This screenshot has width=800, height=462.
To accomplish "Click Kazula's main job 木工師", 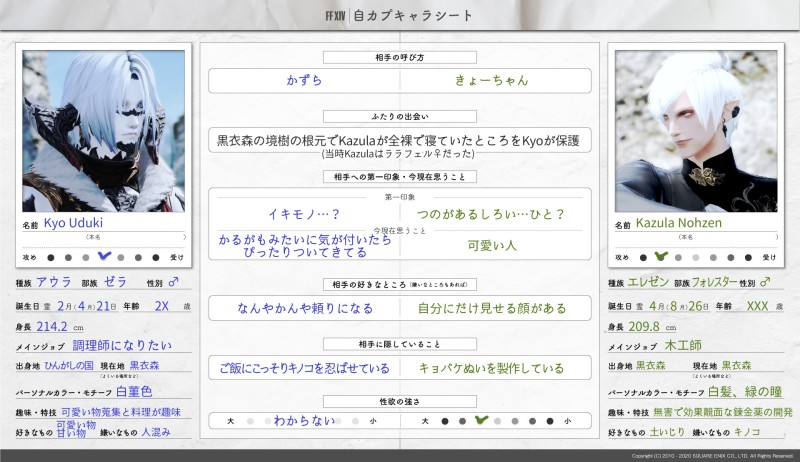I will click(x=683, y=345).
